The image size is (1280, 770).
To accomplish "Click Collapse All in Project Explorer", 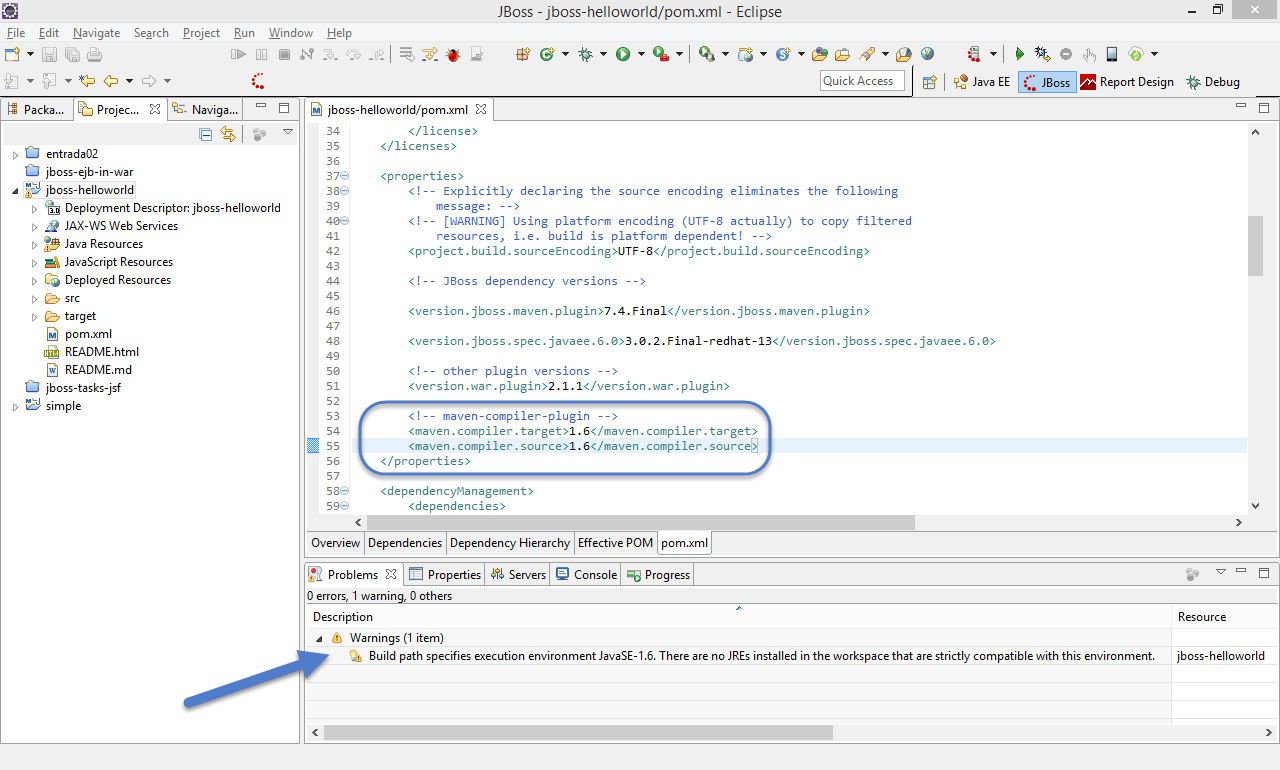I will tap(206, 133).
